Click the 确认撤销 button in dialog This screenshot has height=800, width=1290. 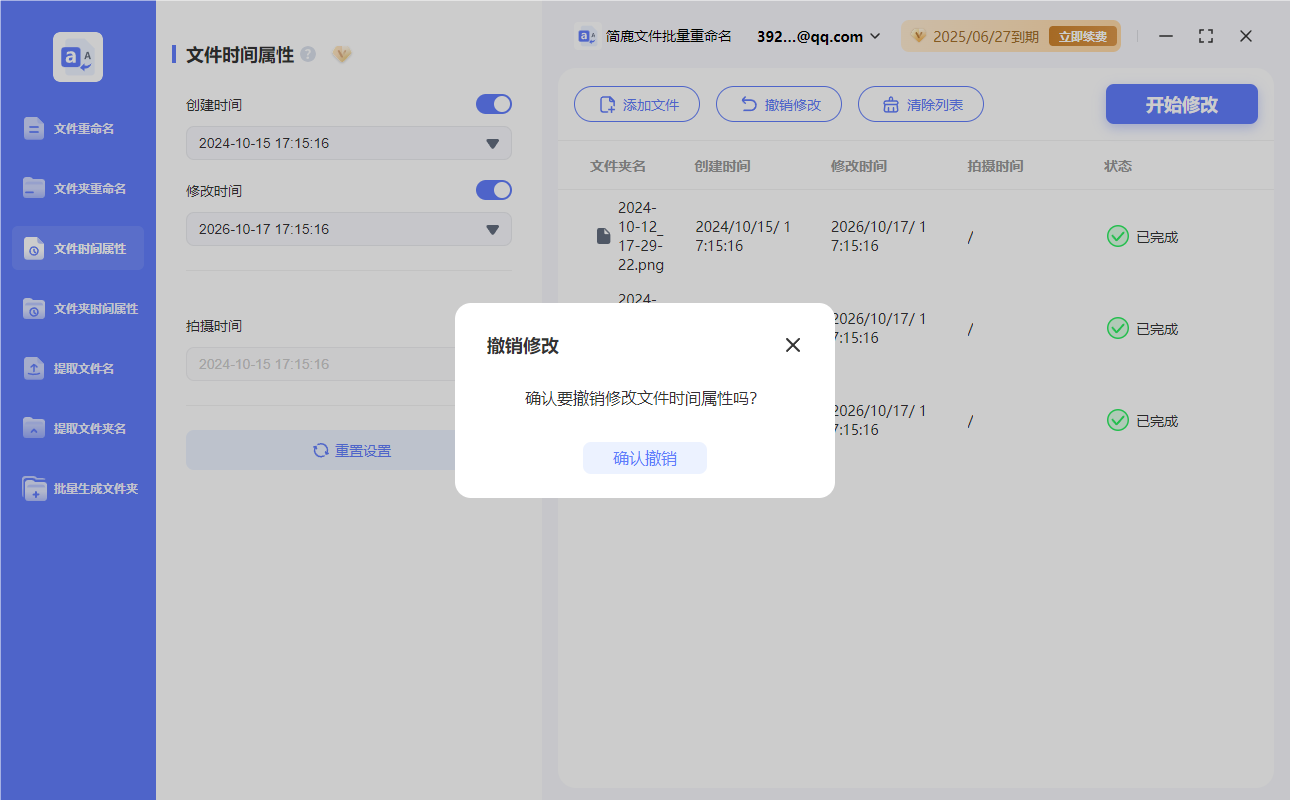(x=644, y=458)
